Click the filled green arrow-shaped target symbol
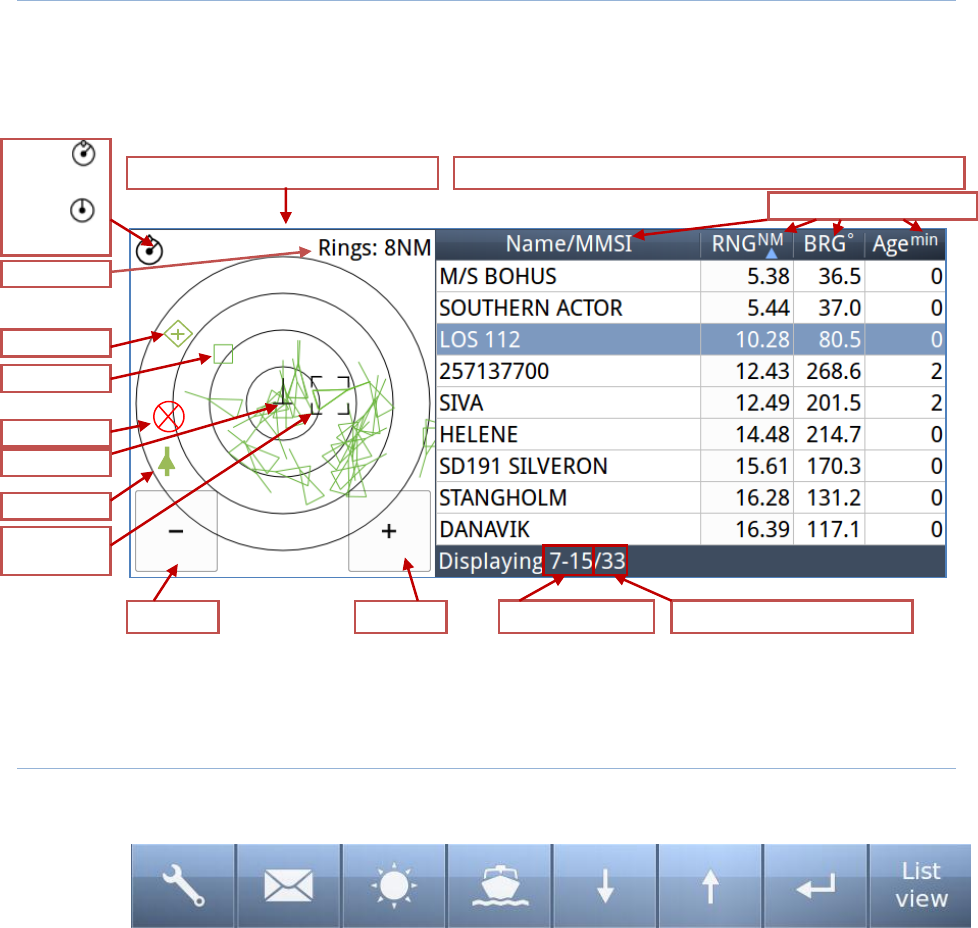Image resolution: width=978 pixels, height=928 pixels. click(x=167, y=461)
